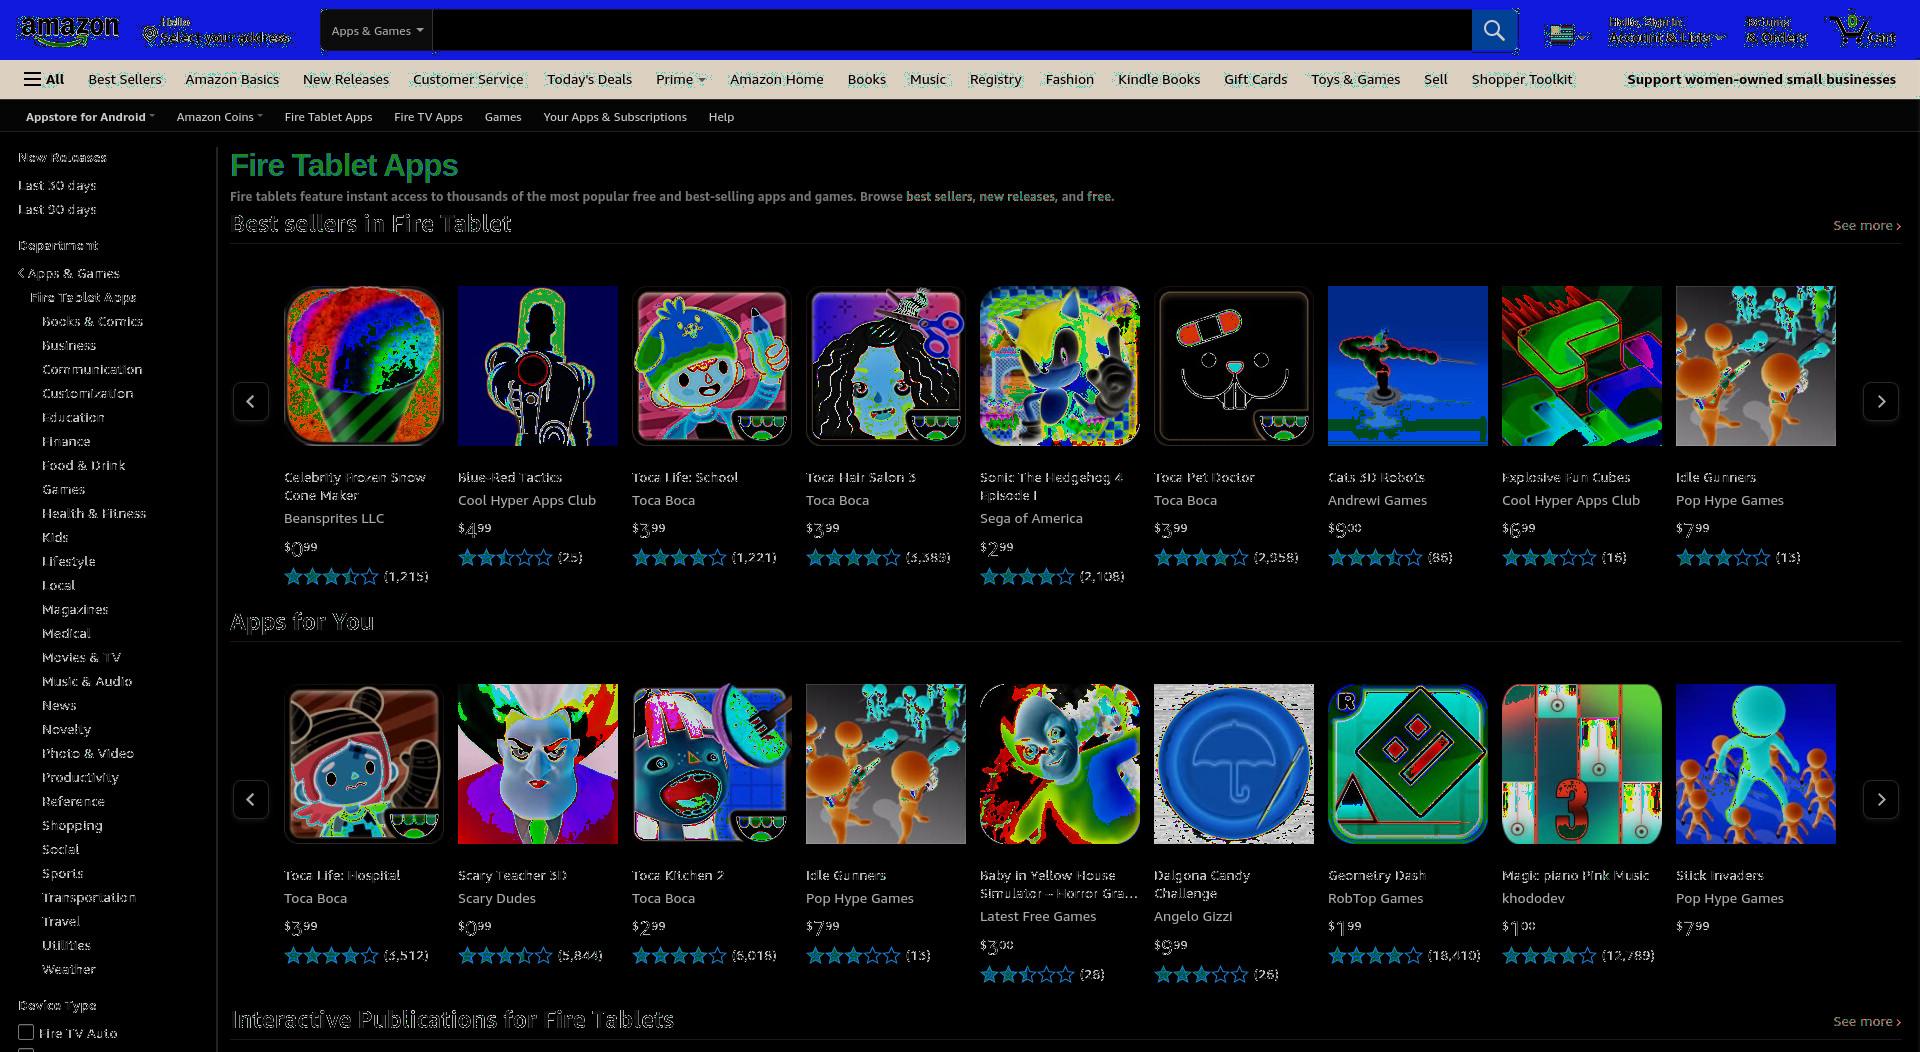Viewport: 1920px width, 1052px height.
Task: Open Blue-Red Tactics app icon
Action: [x=538, y=366]
